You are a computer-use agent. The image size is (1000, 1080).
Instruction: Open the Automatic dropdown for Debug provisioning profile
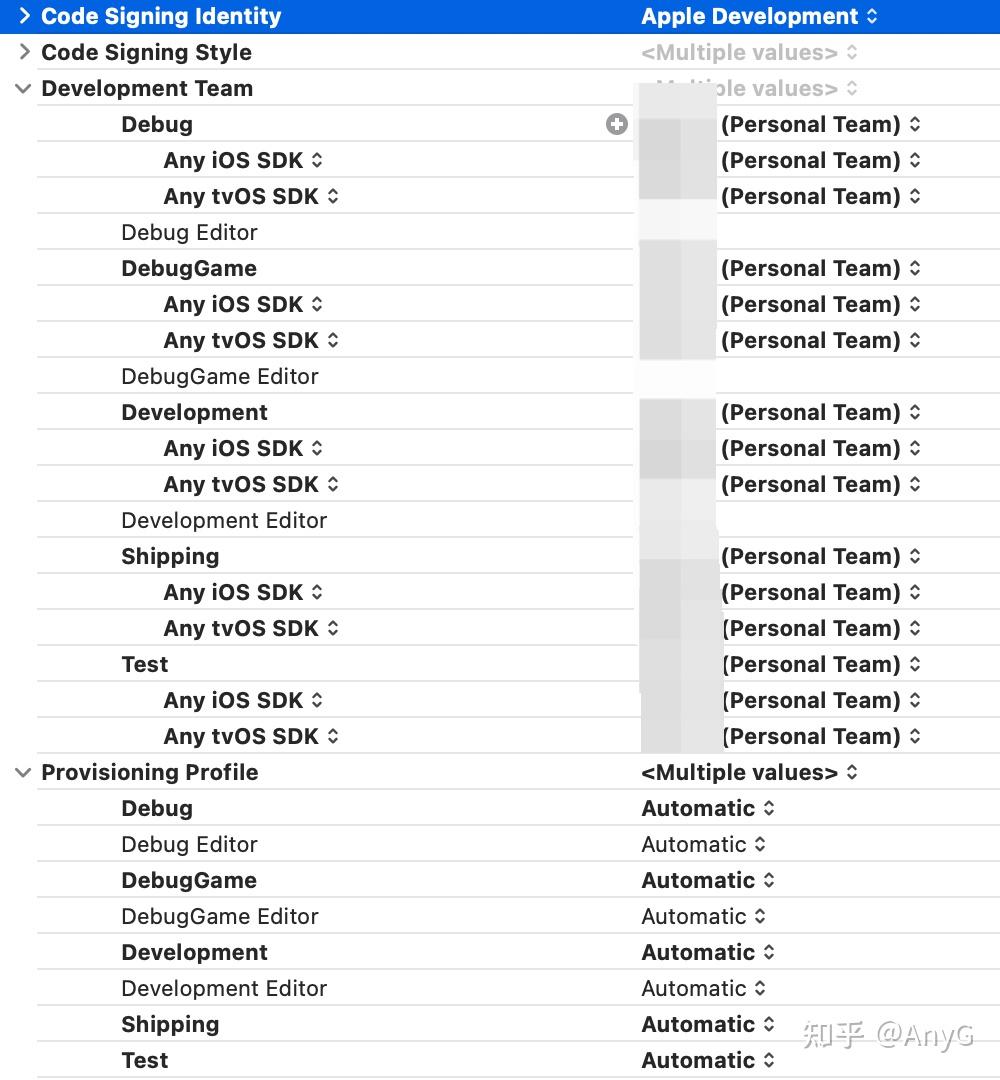click(x=708, y=808)
